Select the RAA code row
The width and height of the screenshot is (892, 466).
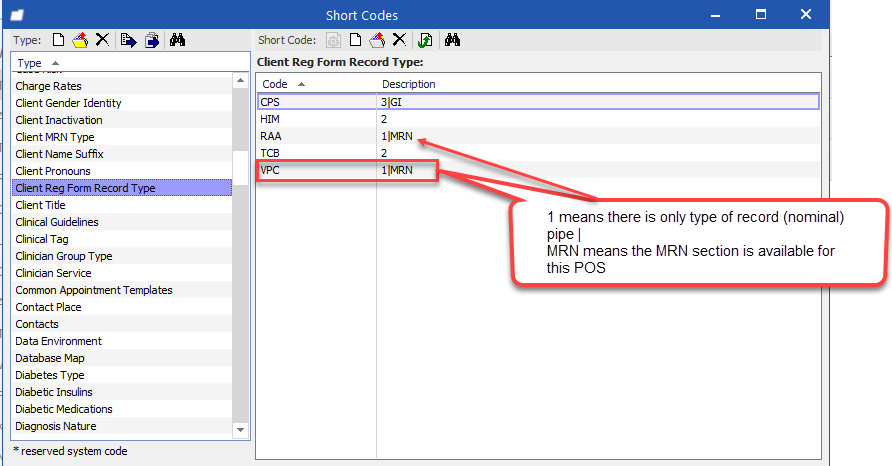click(538, 136)
